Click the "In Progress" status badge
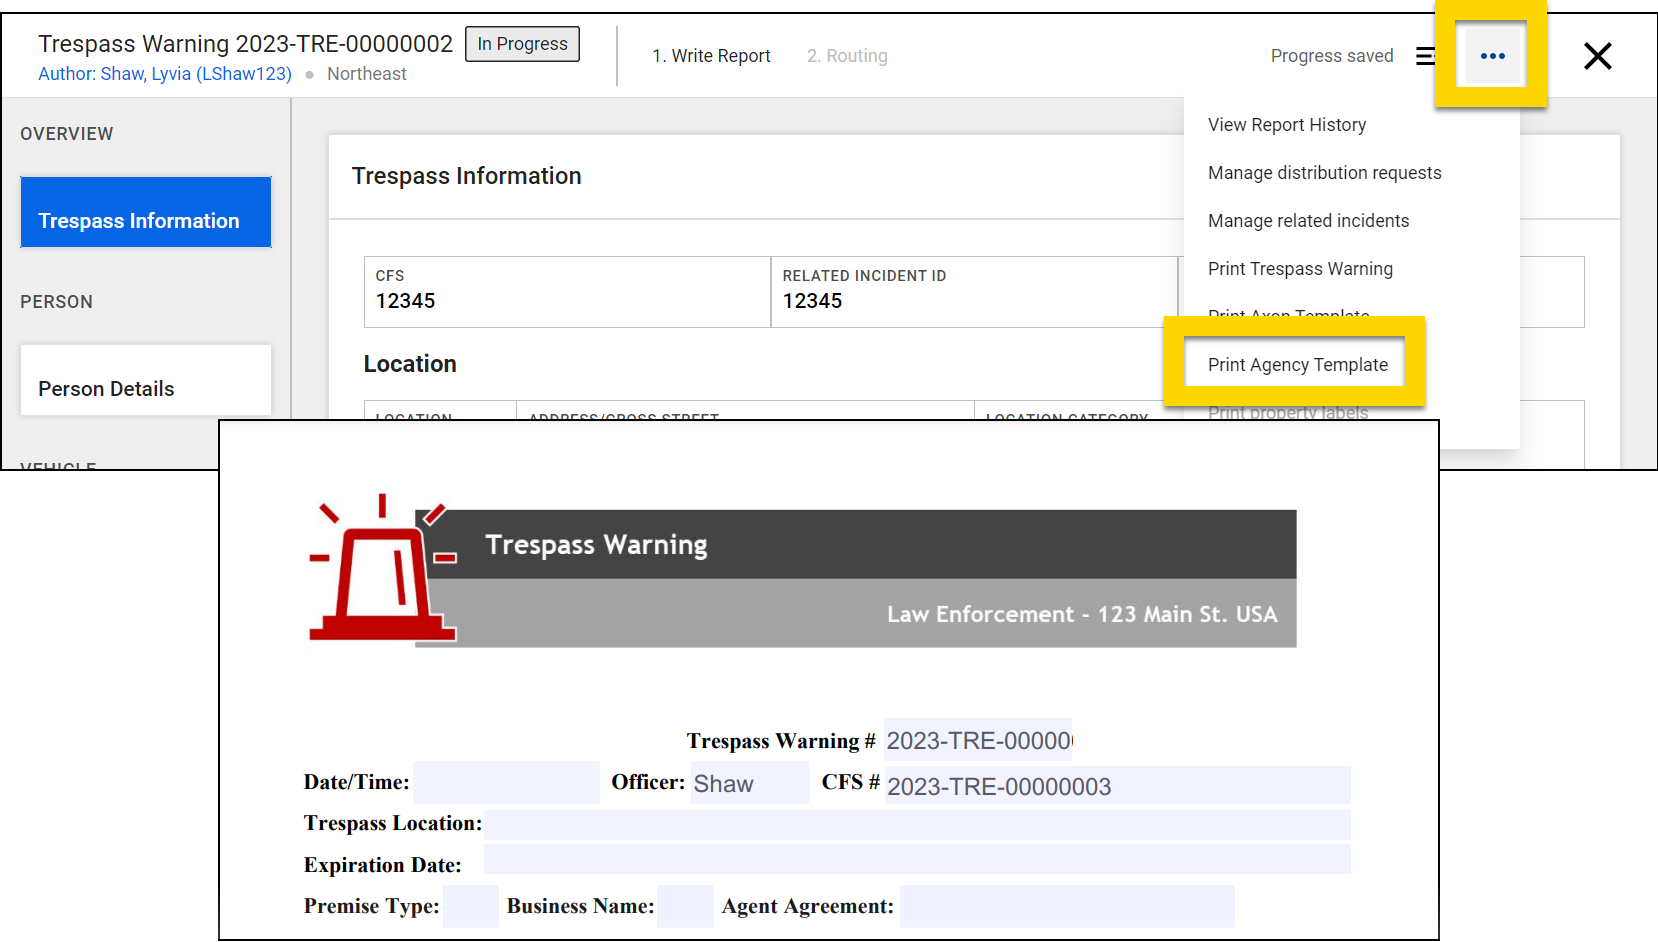 (522, 43)
